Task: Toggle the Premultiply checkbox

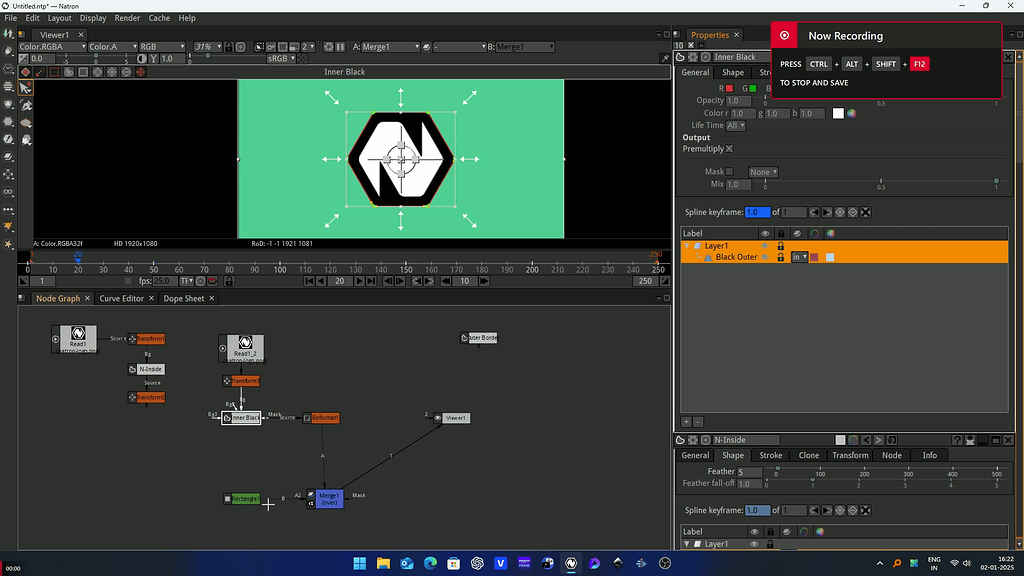Action: click(729, 149)
